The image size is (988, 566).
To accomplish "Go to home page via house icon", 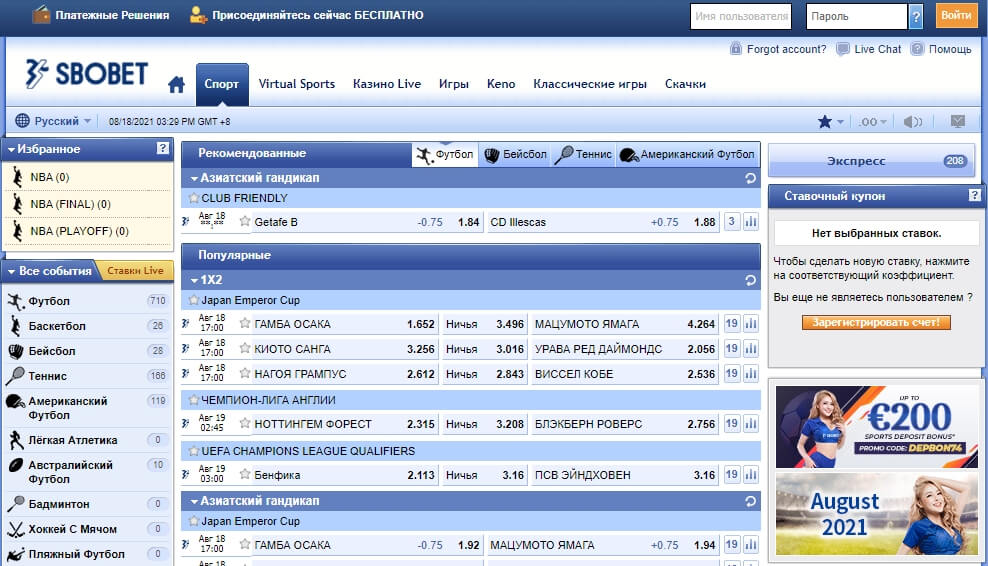I will coord(176,84).
